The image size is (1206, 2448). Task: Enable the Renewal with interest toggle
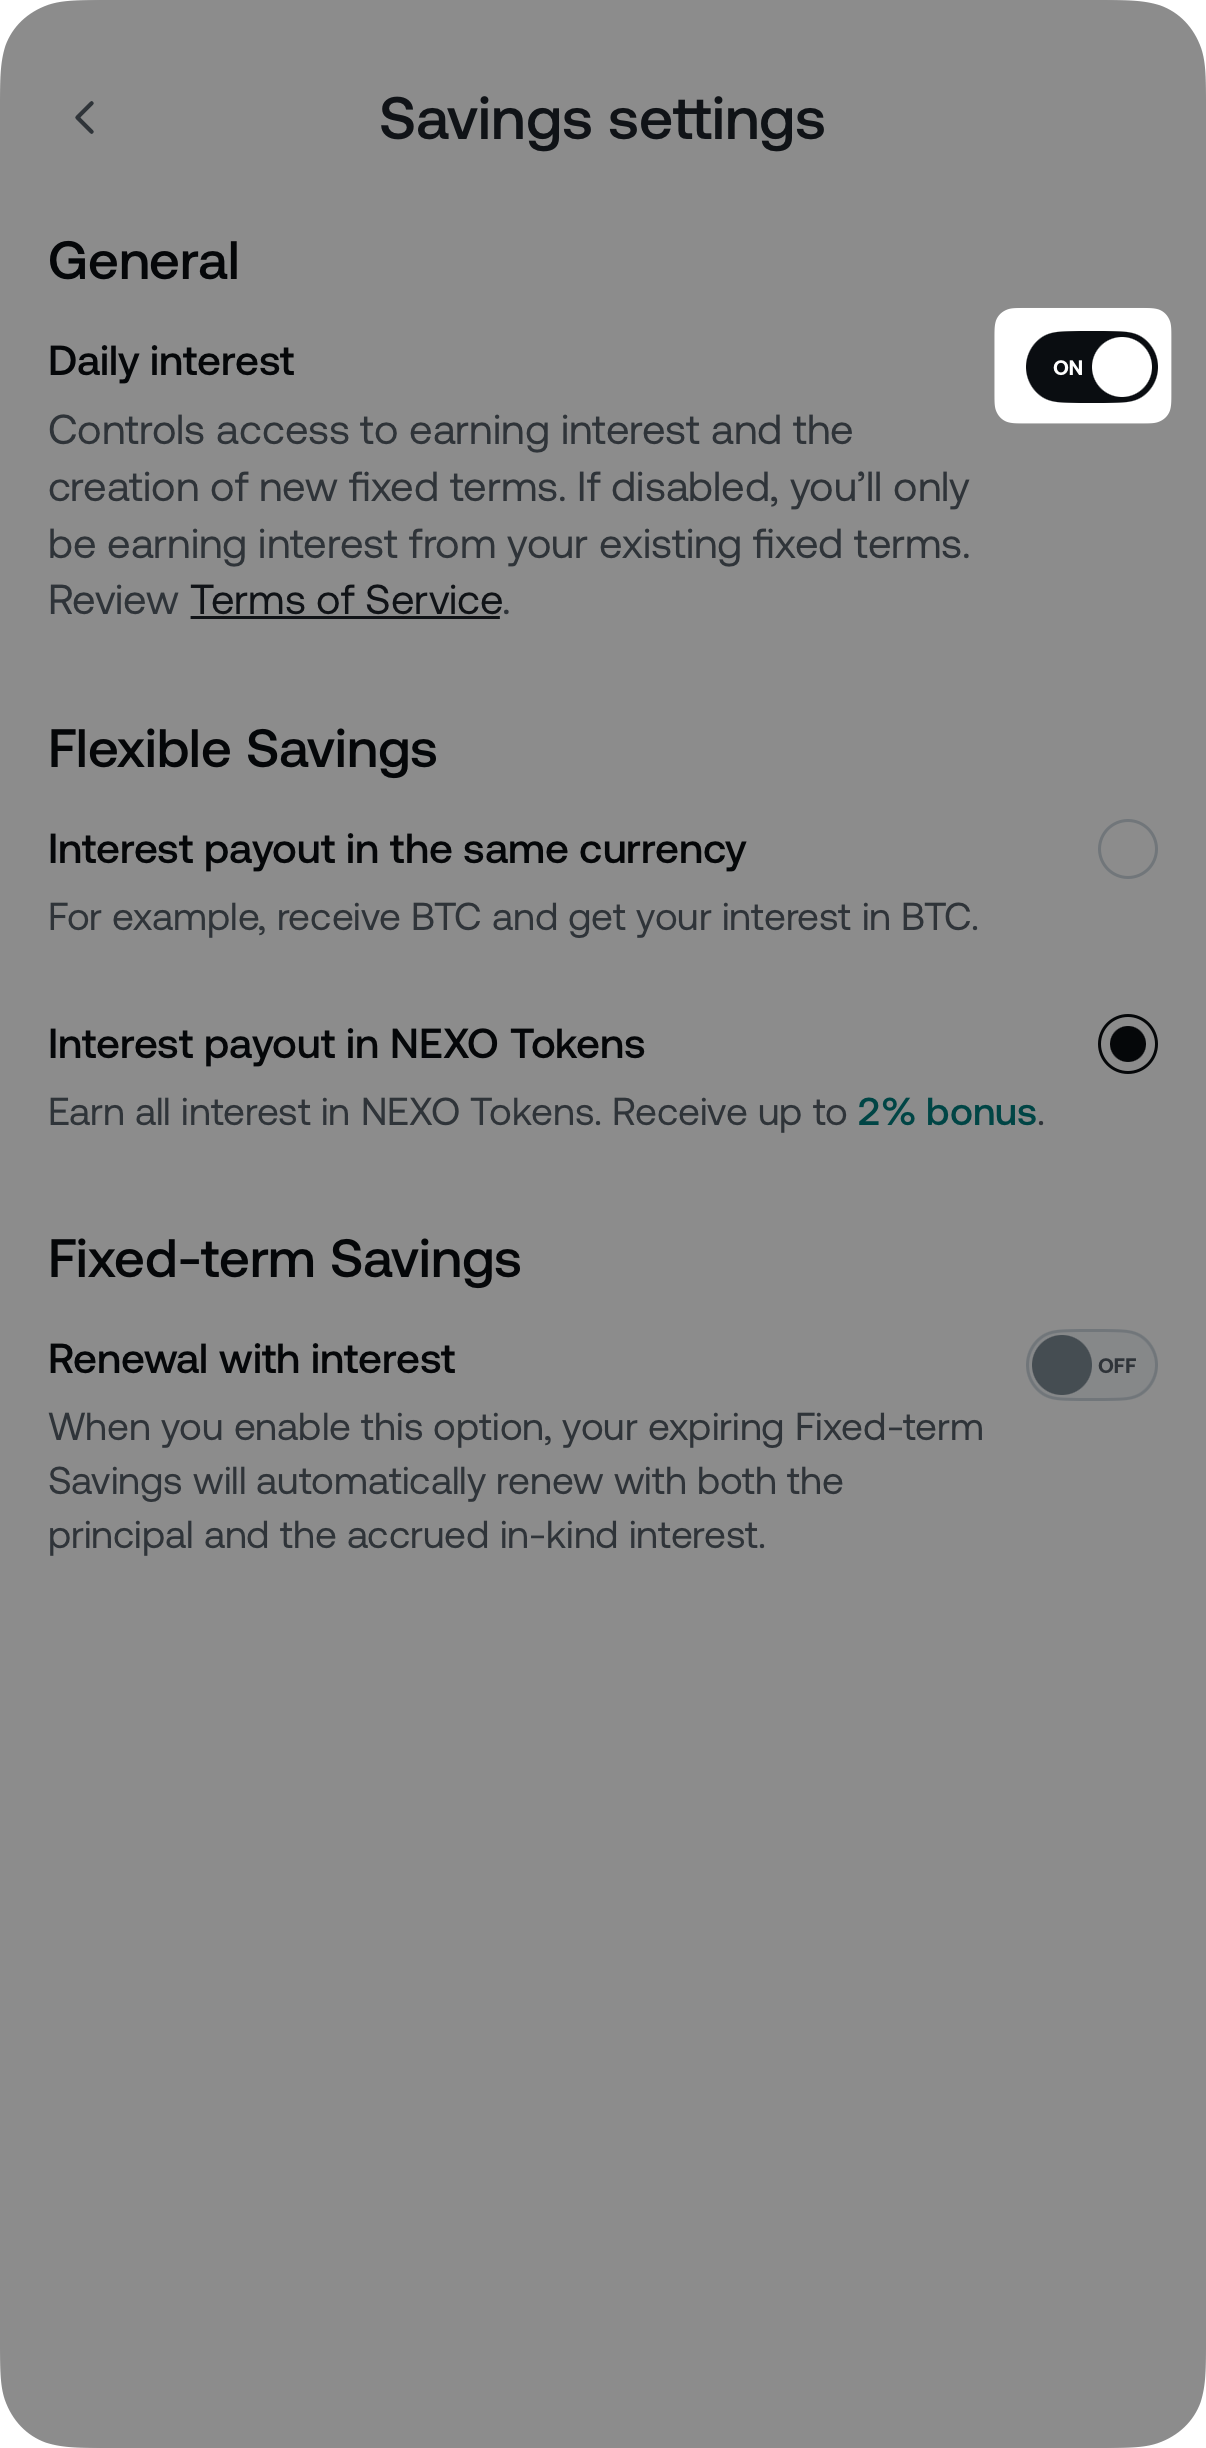(x=1091, y=1365)
